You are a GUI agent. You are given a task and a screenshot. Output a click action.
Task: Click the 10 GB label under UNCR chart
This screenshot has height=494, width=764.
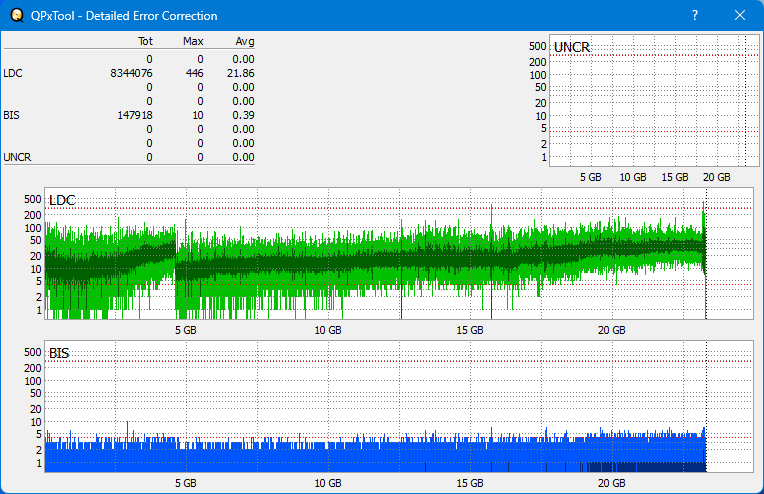632,177
